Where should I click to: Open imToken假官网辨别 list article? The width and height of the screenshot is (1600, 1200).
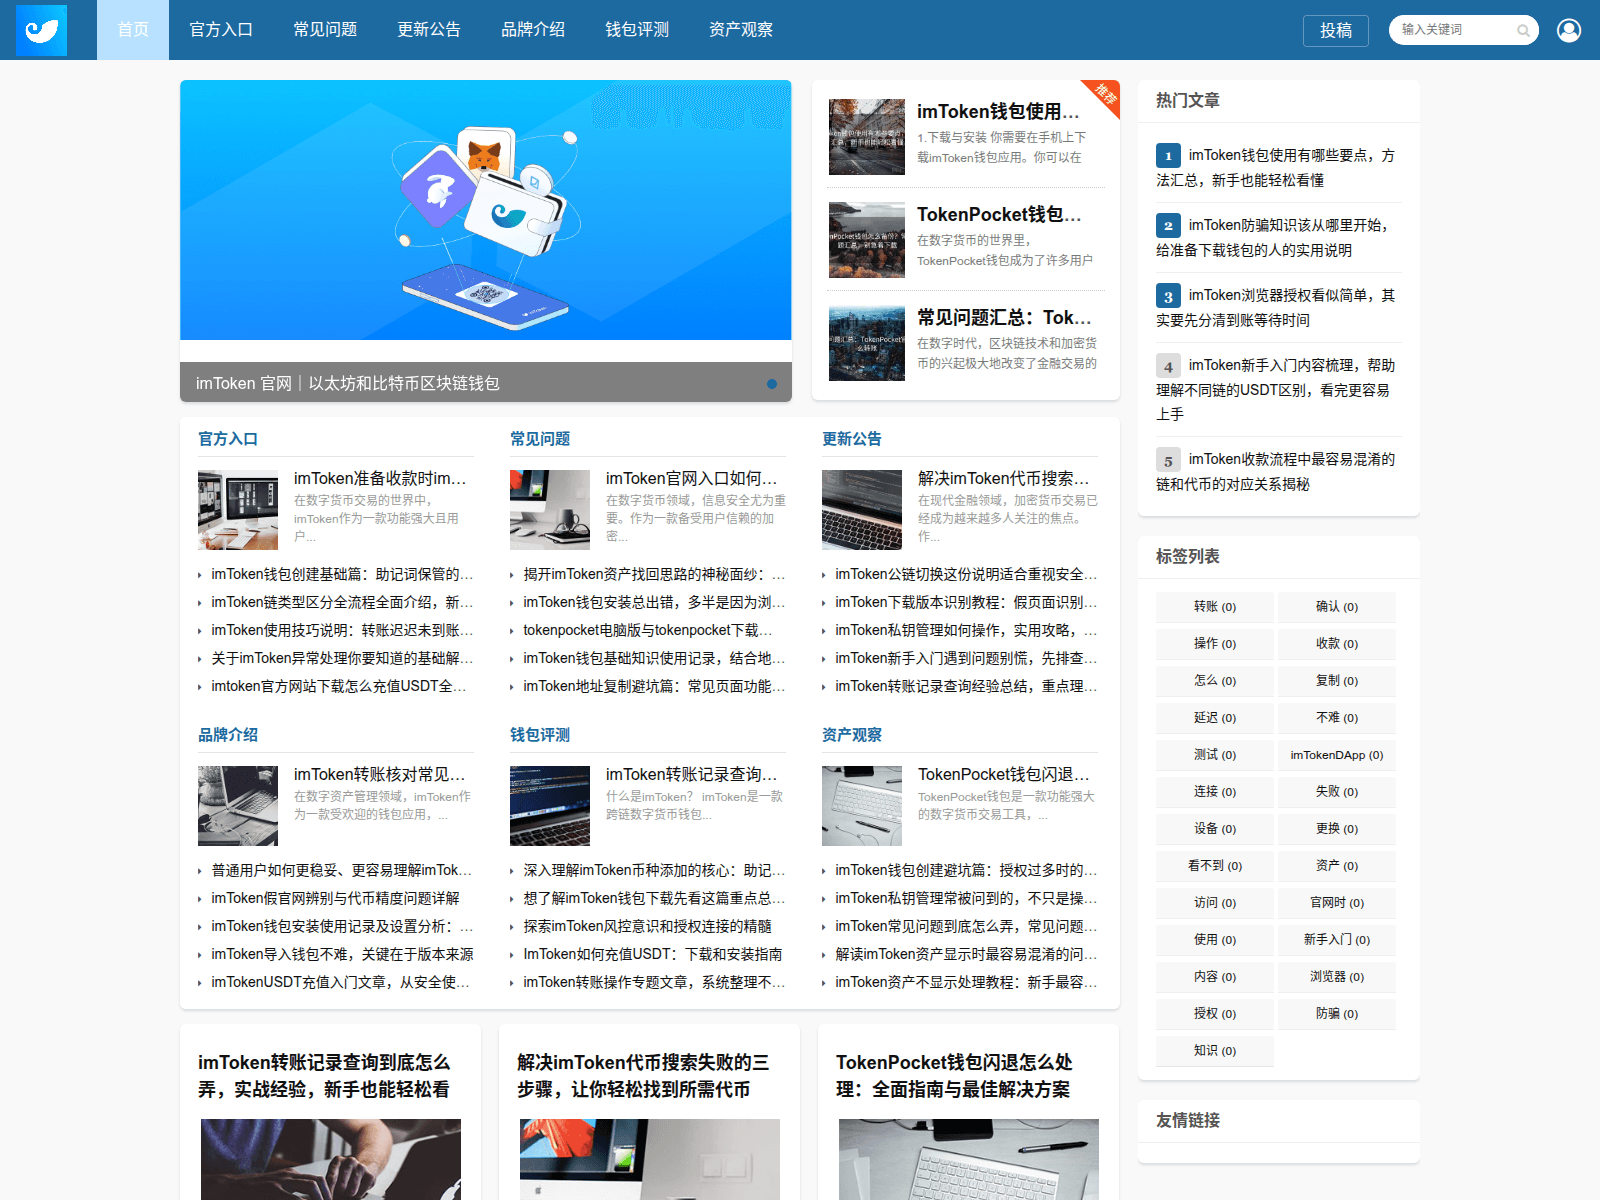(x=335, y=898)
